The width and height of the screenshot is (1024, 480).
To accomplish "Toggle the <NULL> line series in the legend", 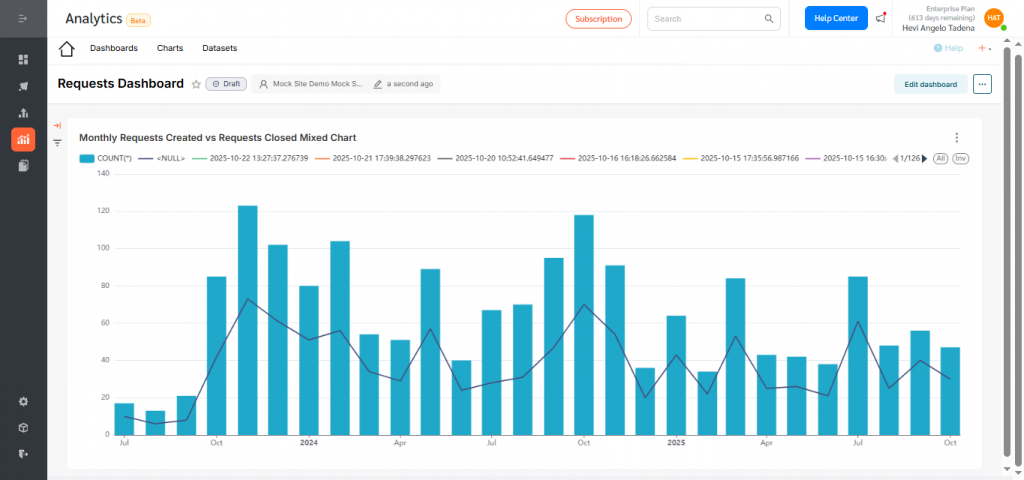I will pyautogui.click(x=161, y=158).
